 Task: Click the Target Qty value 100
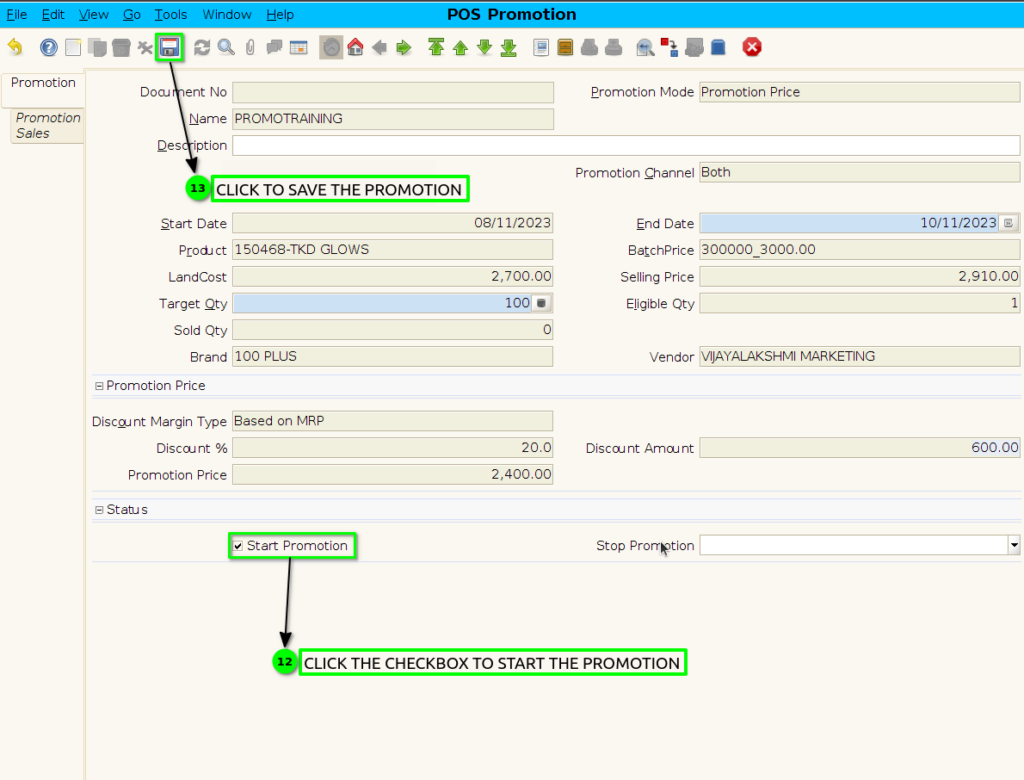(x=517, y=303)
